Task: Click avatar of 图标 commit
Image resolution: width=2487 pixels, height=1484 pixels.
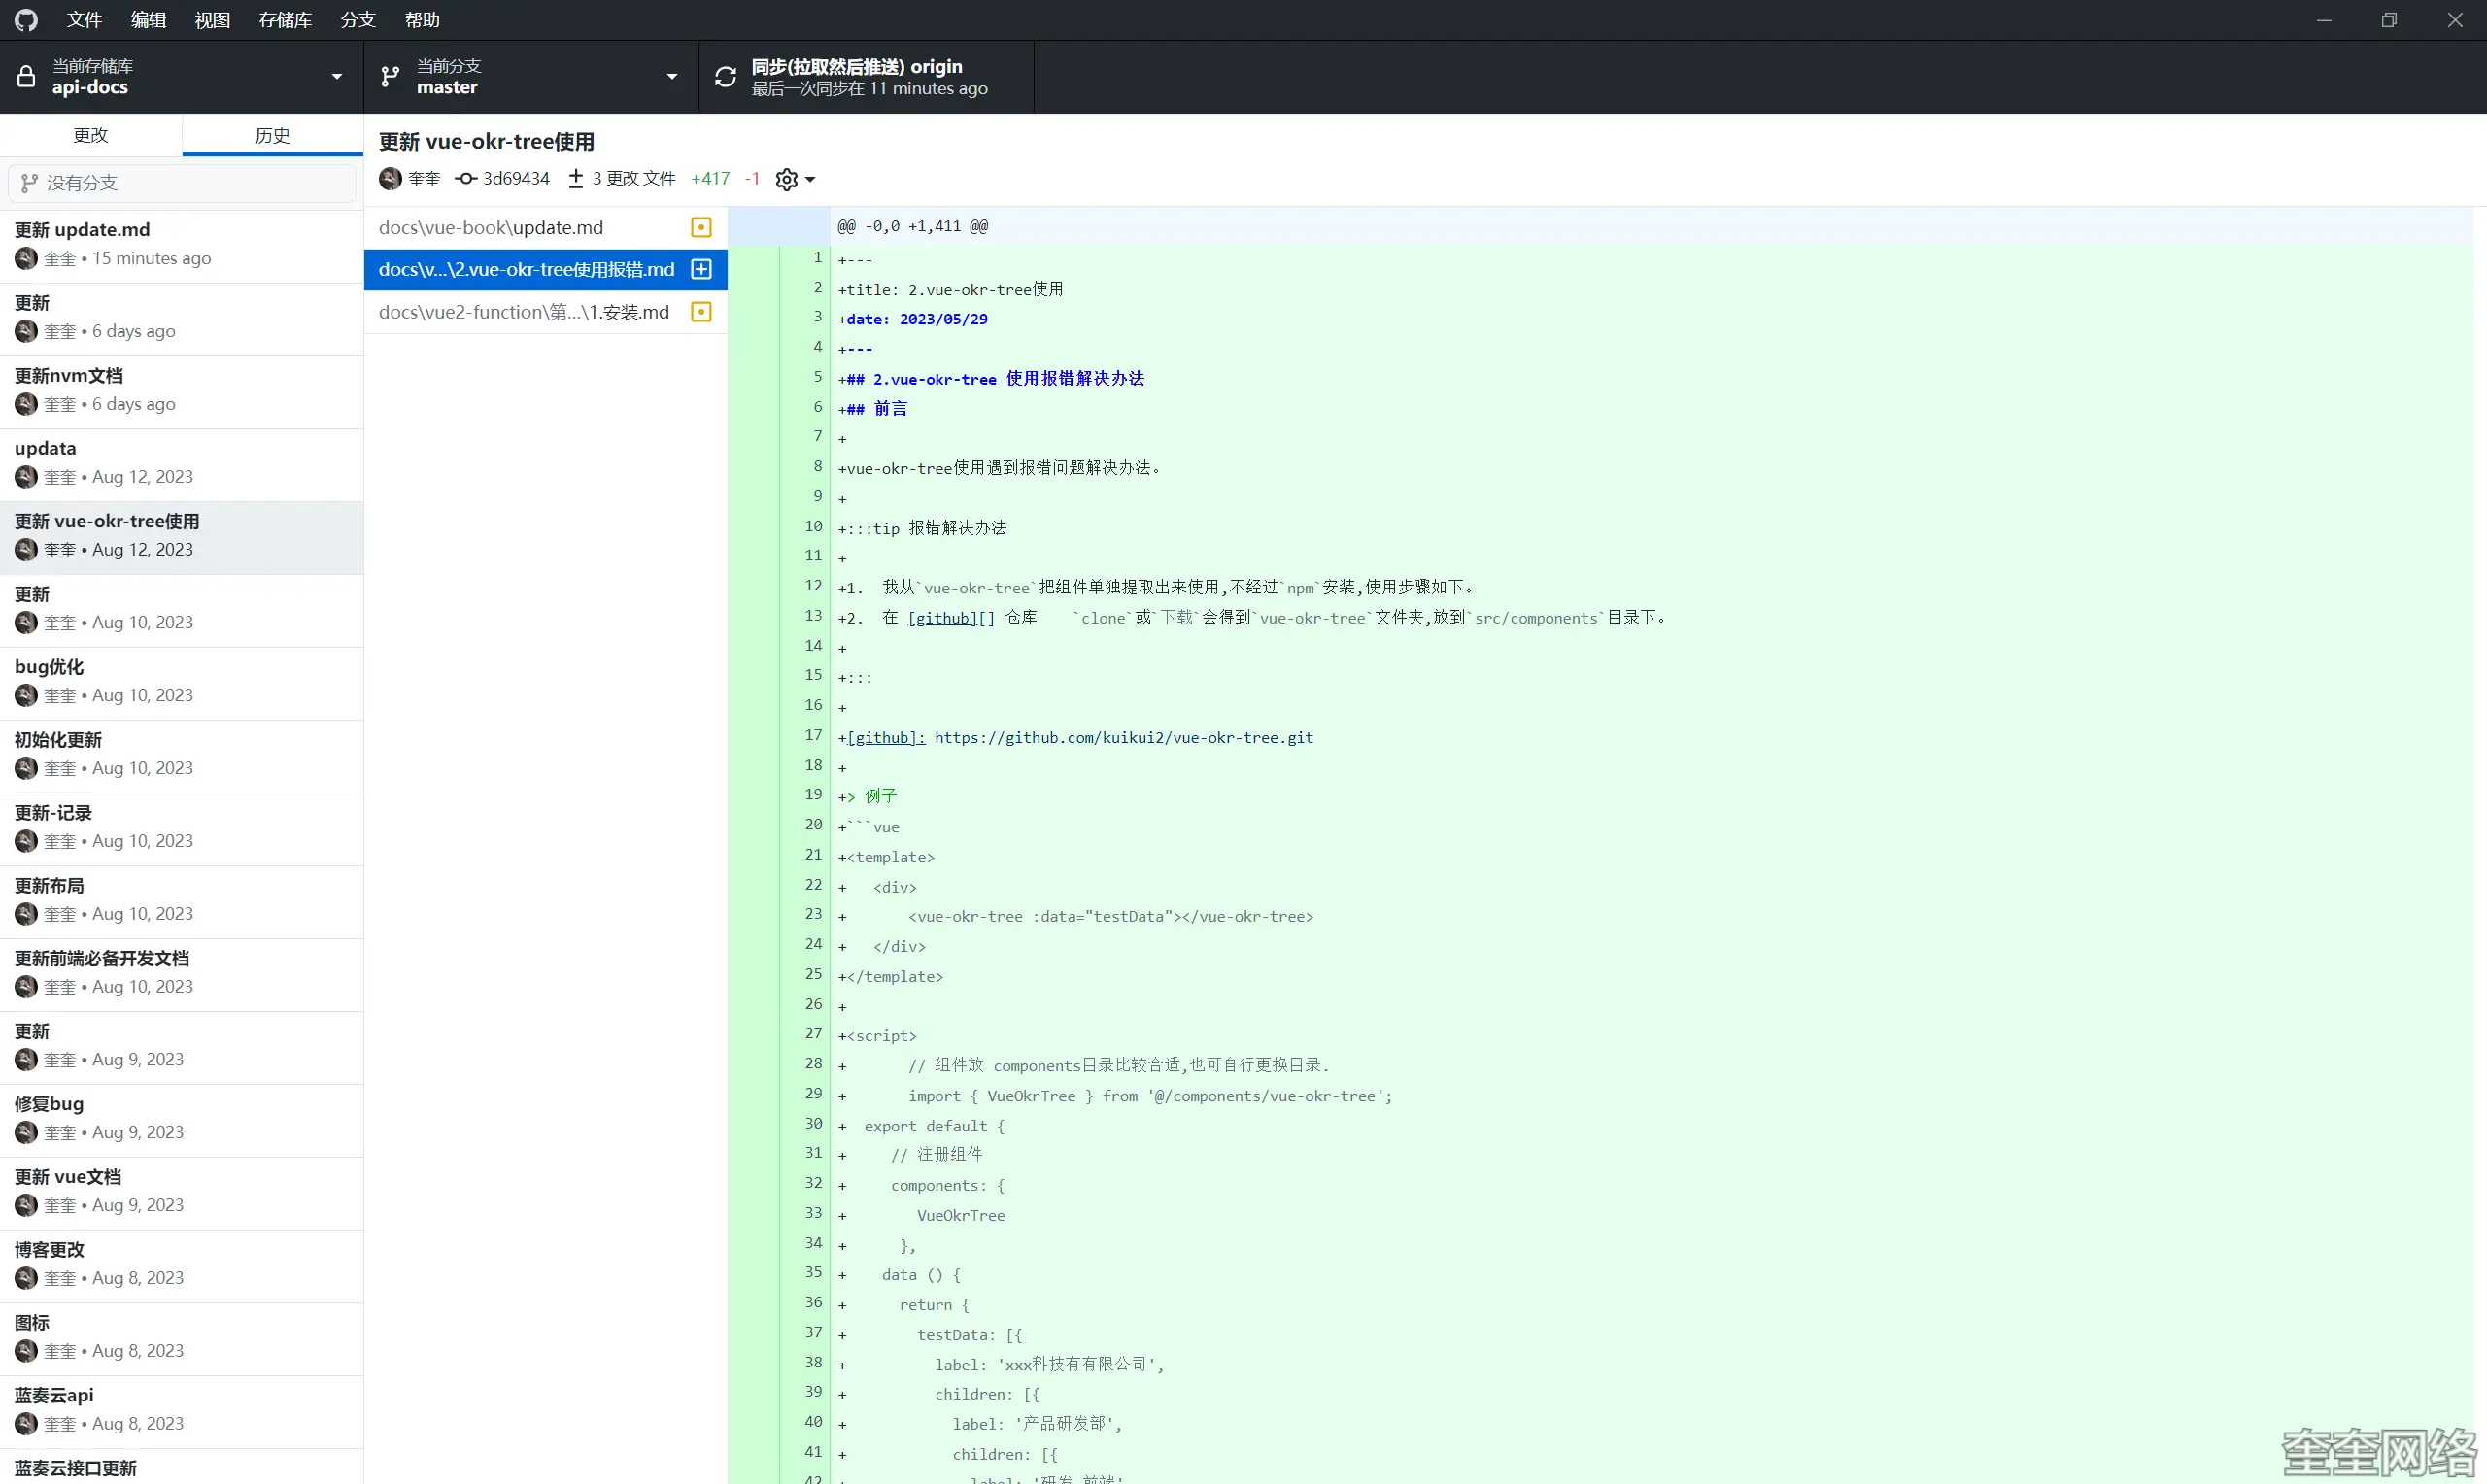Action: (x=26, y=1352)
